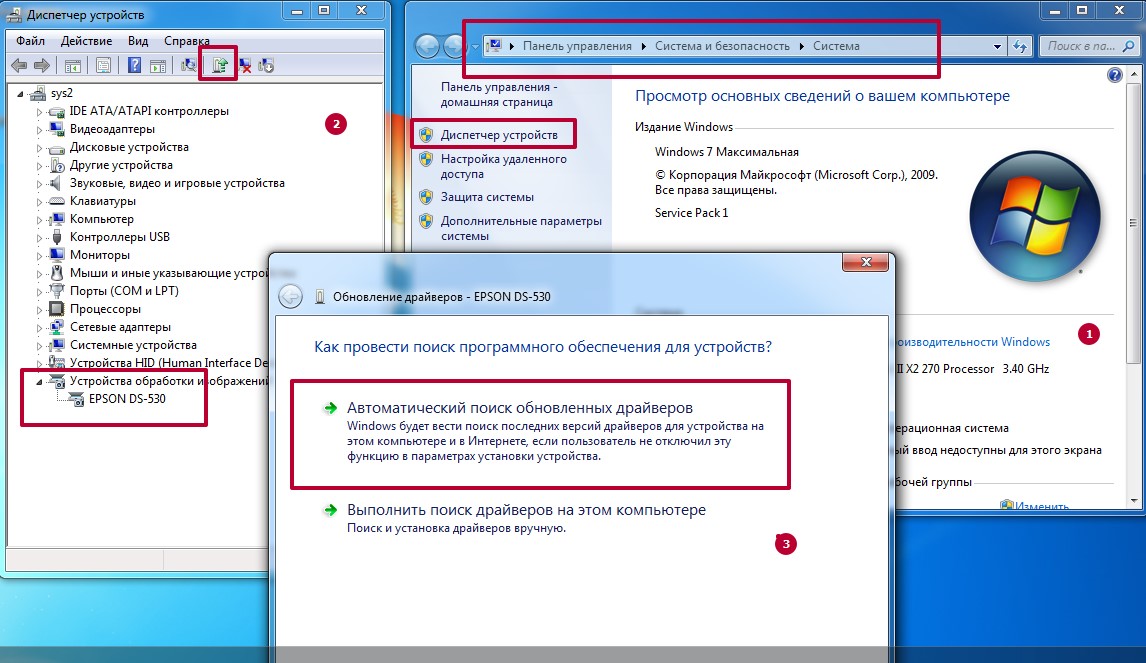Open the Справка menu

click(186, 41)
